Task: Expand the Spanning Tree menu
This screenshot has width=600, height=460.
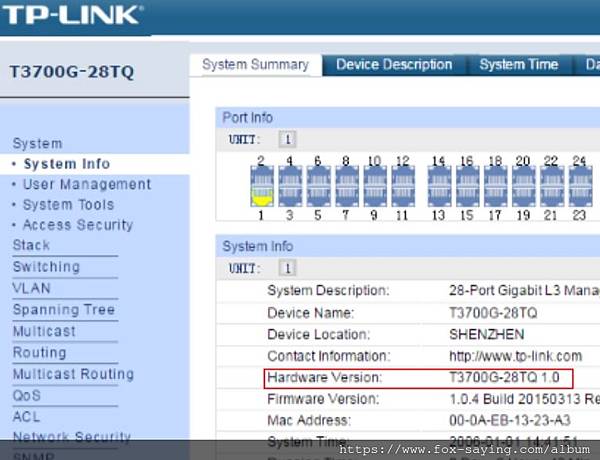Action: click(64, 309)
